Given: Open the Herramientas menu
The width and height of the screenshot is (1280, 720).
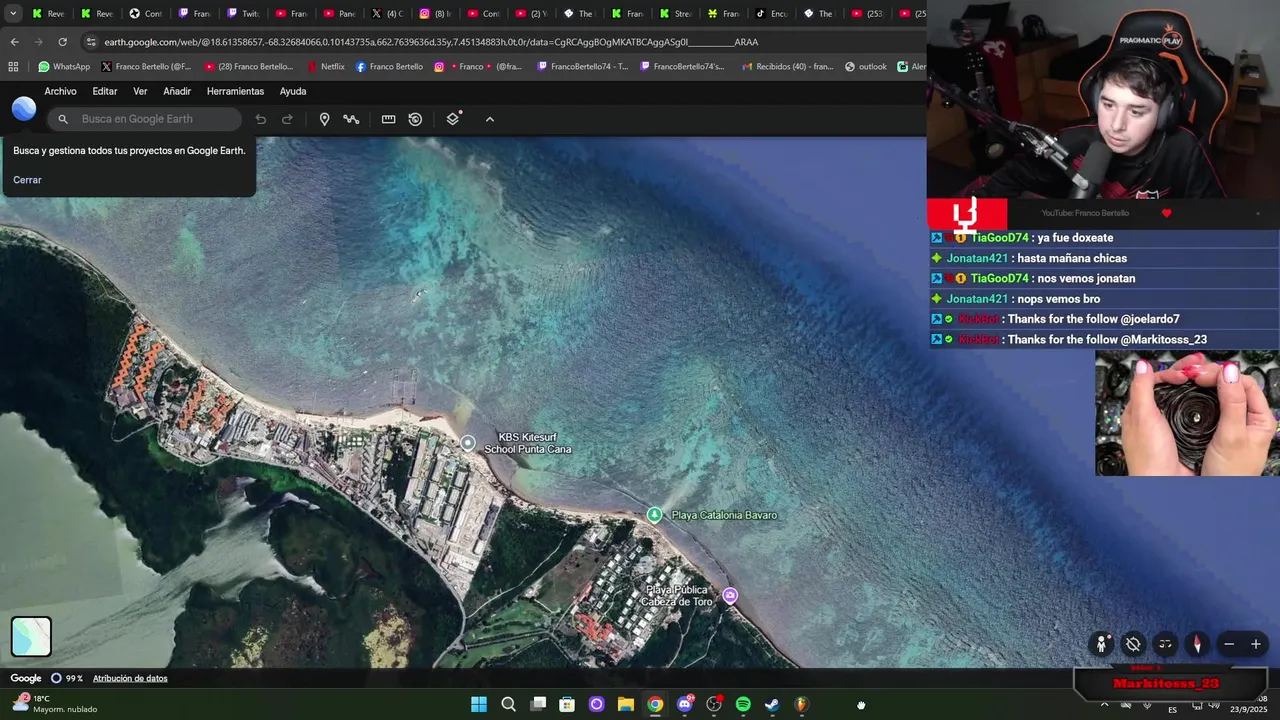Looking at the screenshot, I should (x=235, y=91).
